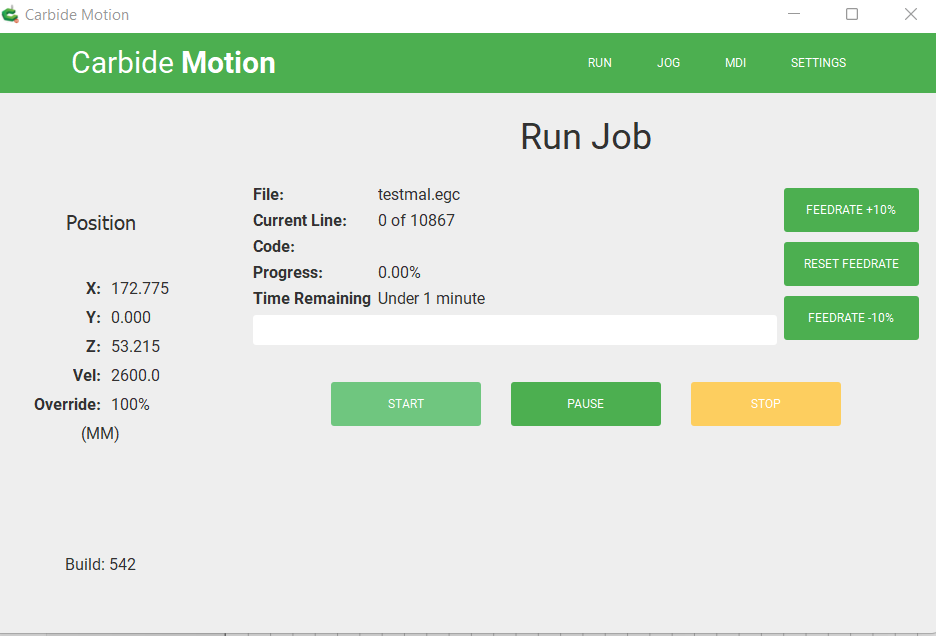This screenshot has width=936, height=636.
Task: Click the Carbide Motion header logo text
Action: point(174,63)
